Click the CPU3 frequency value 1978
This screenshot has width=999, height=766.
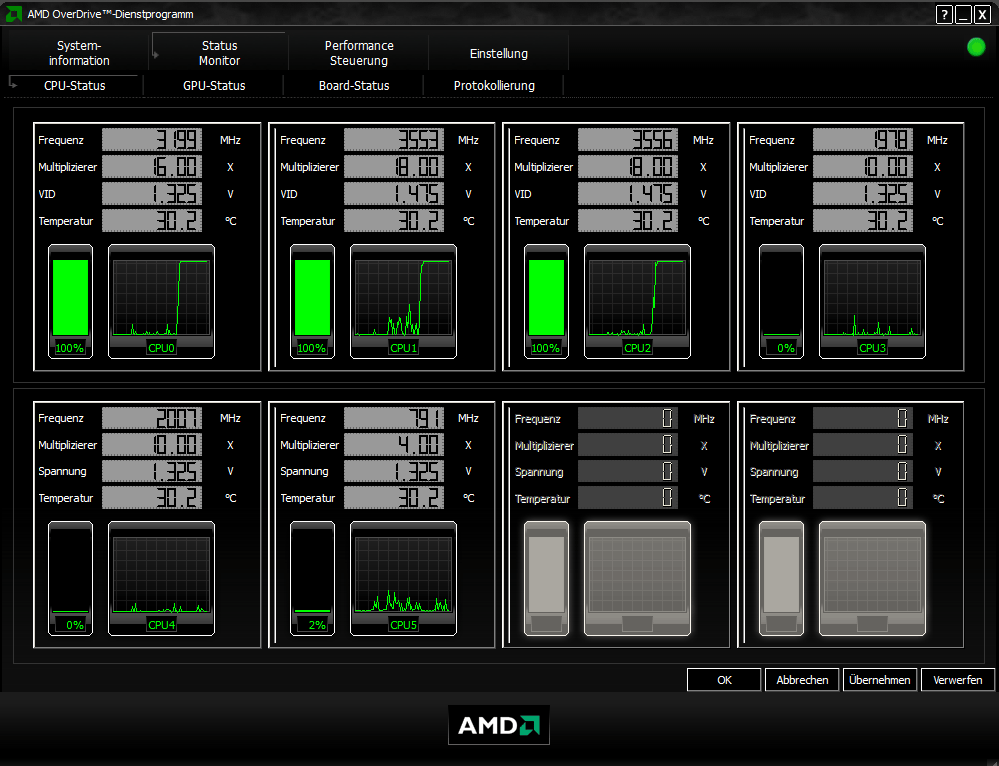click(x=863, y=140)
